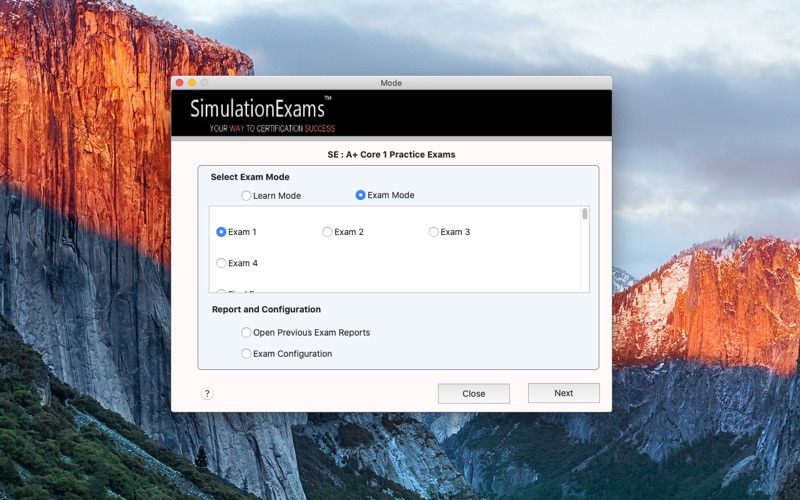
Task: Click the Next button
Action: (563, 393)
